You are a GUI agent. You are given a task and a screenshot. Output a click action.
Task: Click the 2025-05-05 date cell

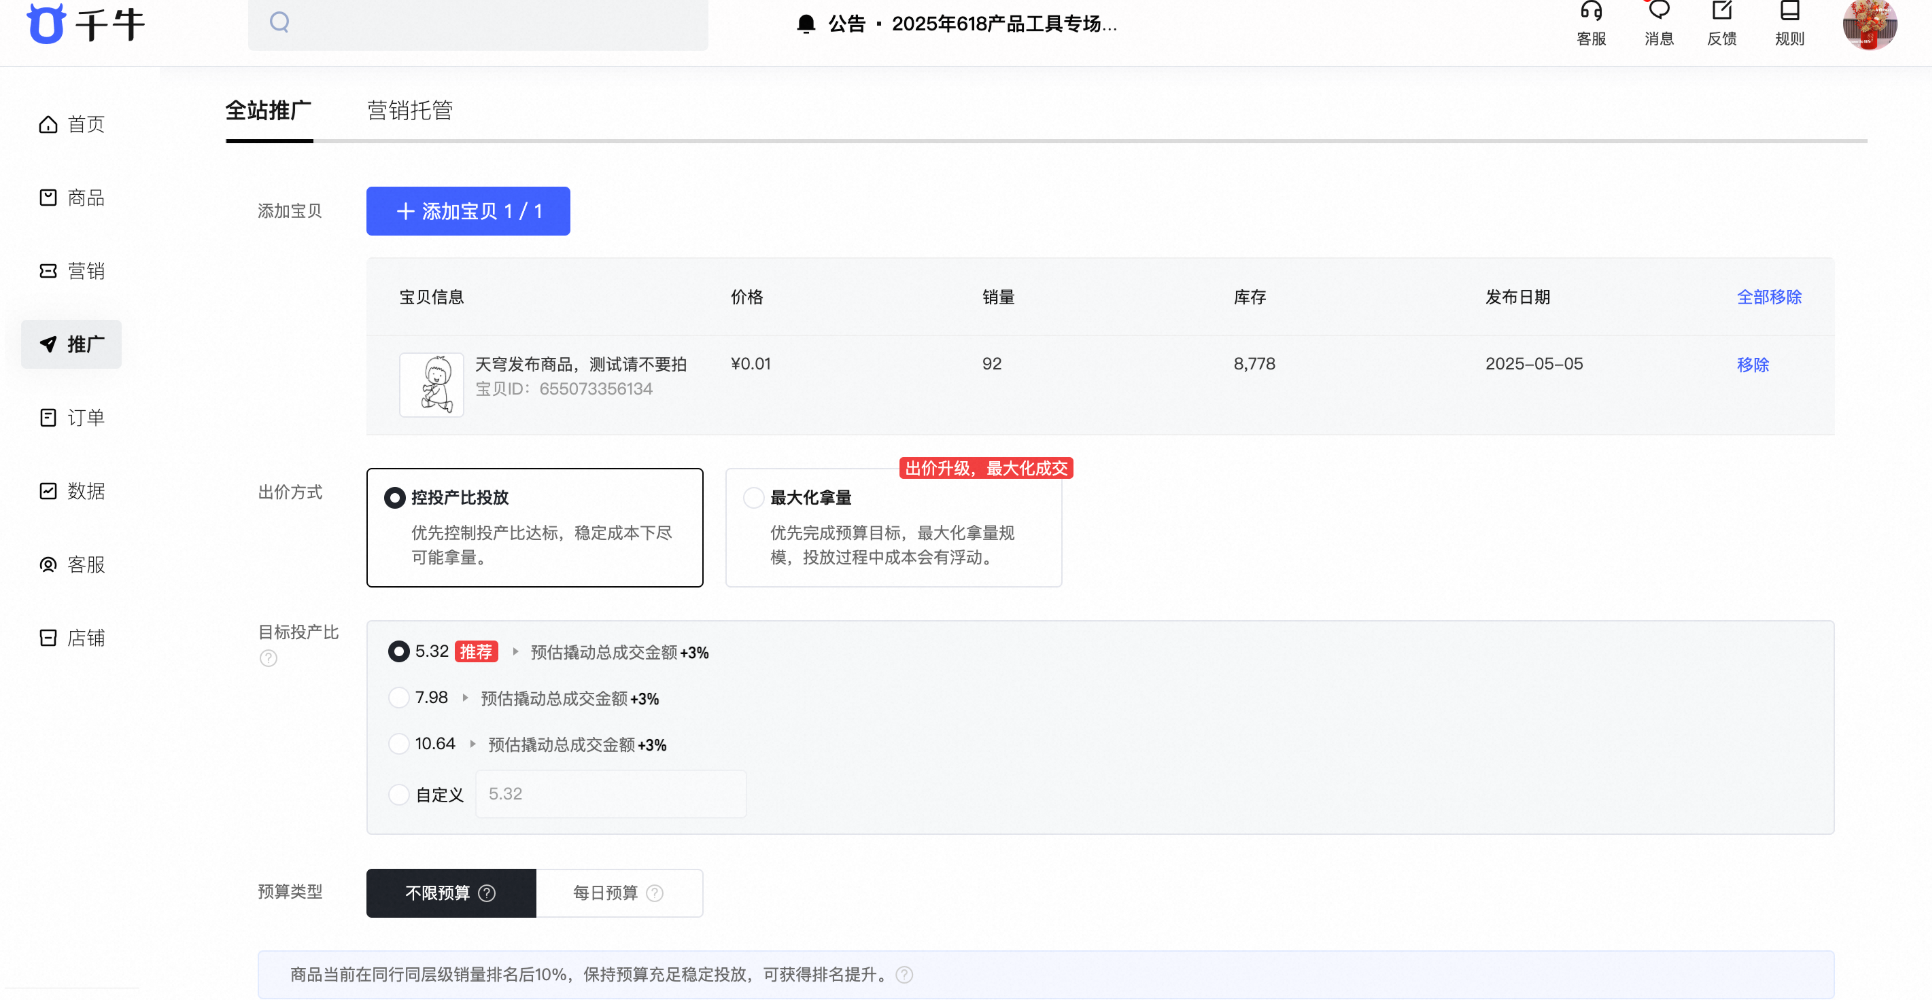coord(1534,364)
